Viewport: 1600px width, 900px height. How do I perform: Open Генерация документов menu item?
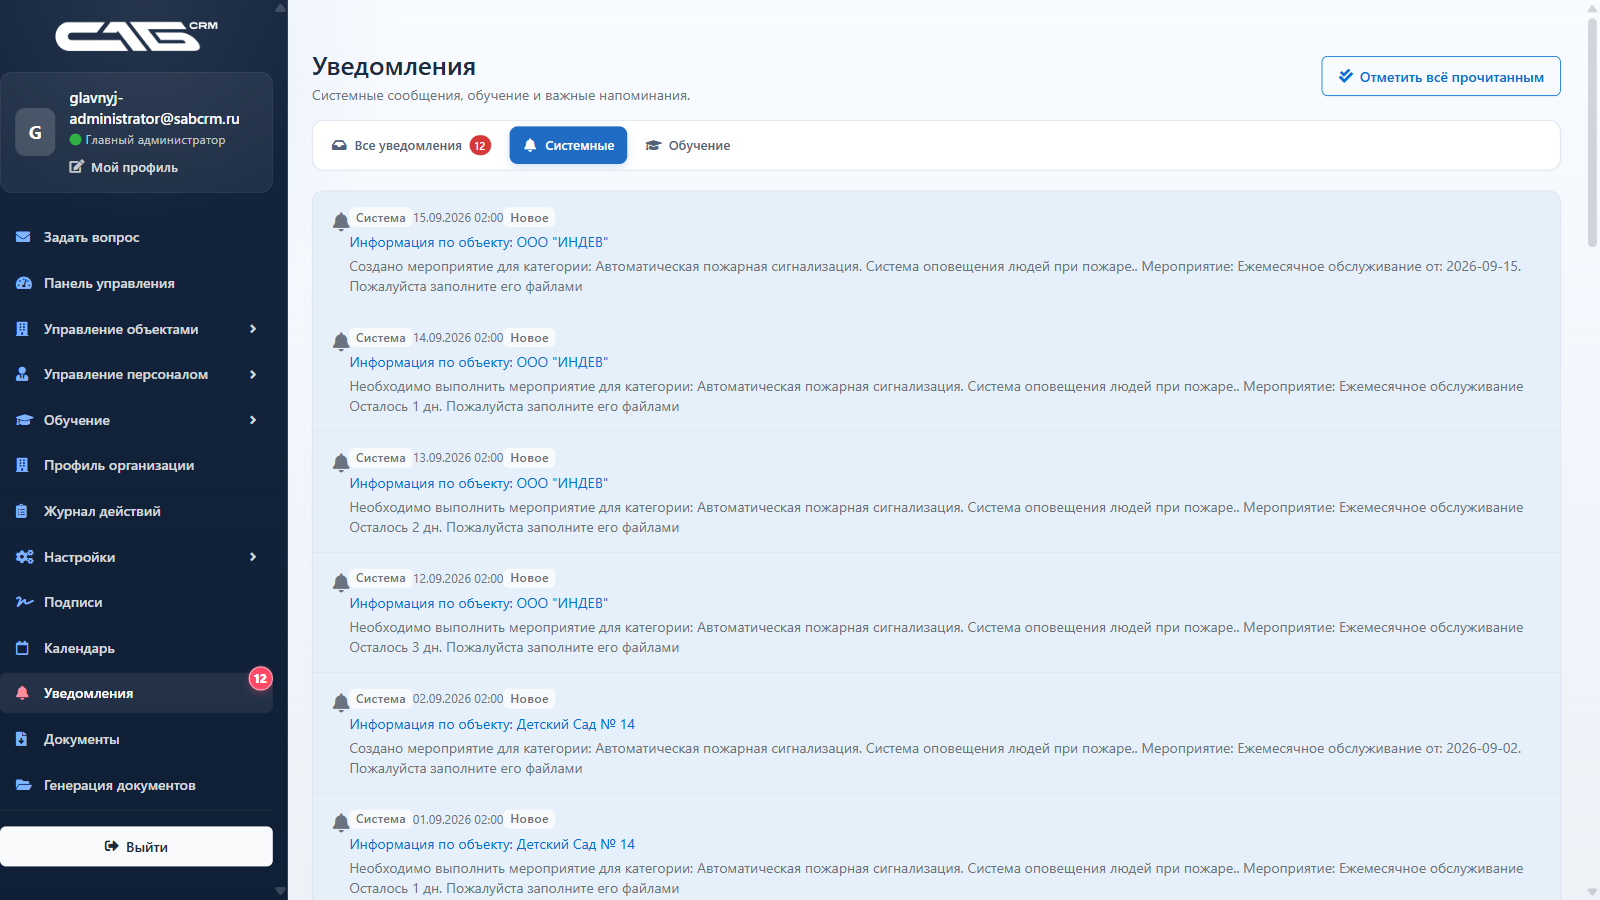click(136, 785)
